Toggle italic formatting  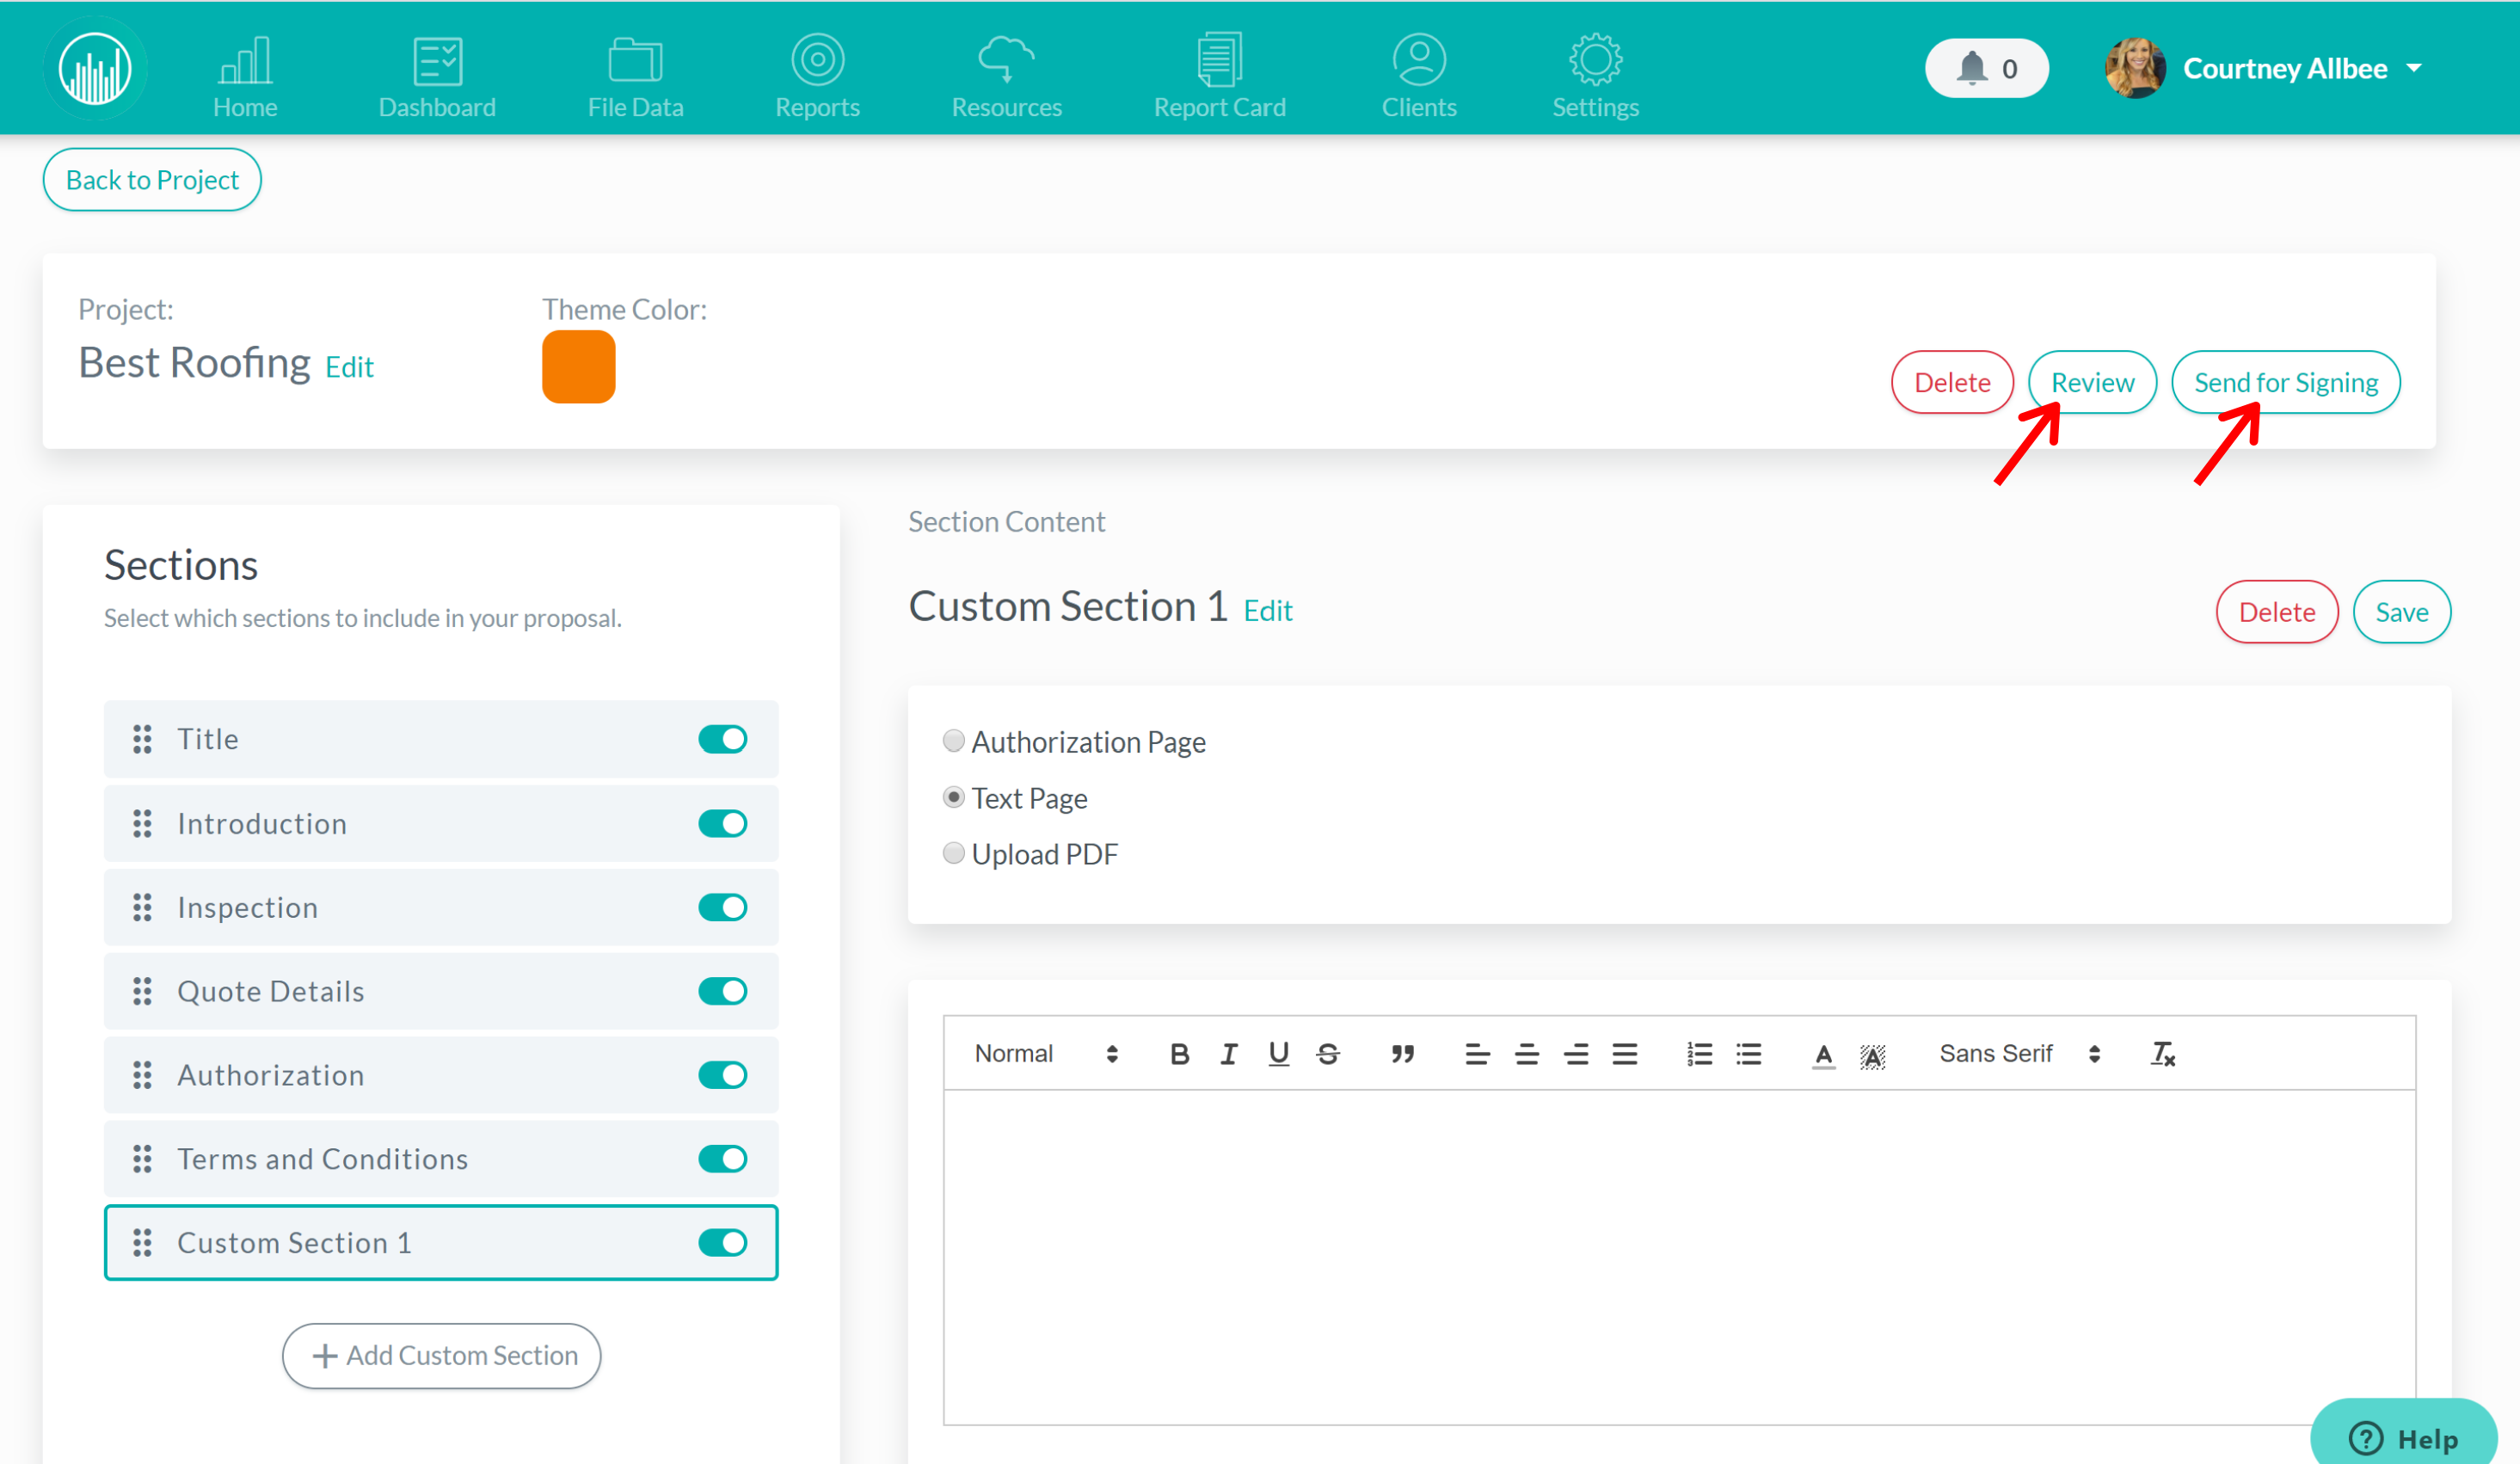click(1229, 1054)
